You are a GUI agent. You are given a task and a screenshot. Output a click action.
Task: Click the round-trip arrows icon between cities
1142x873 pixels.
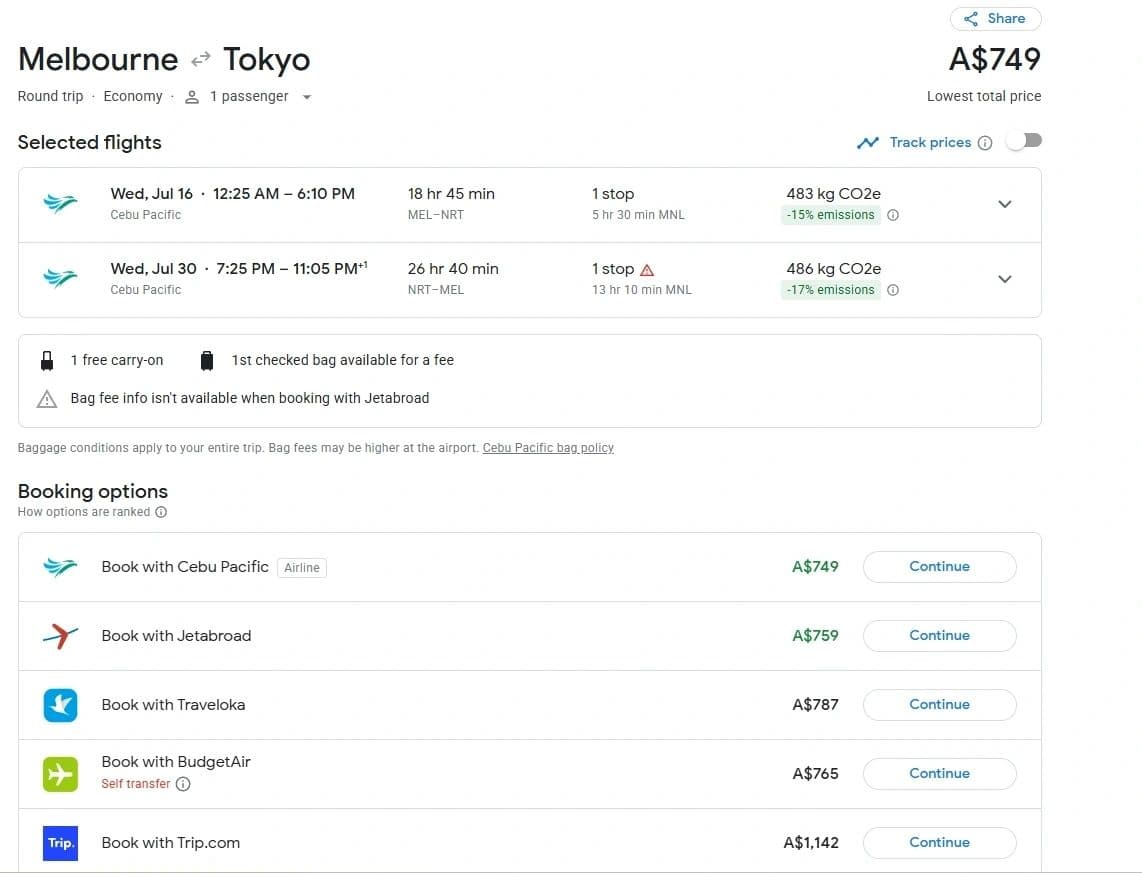pyautogui.click(x=200, y=59)
